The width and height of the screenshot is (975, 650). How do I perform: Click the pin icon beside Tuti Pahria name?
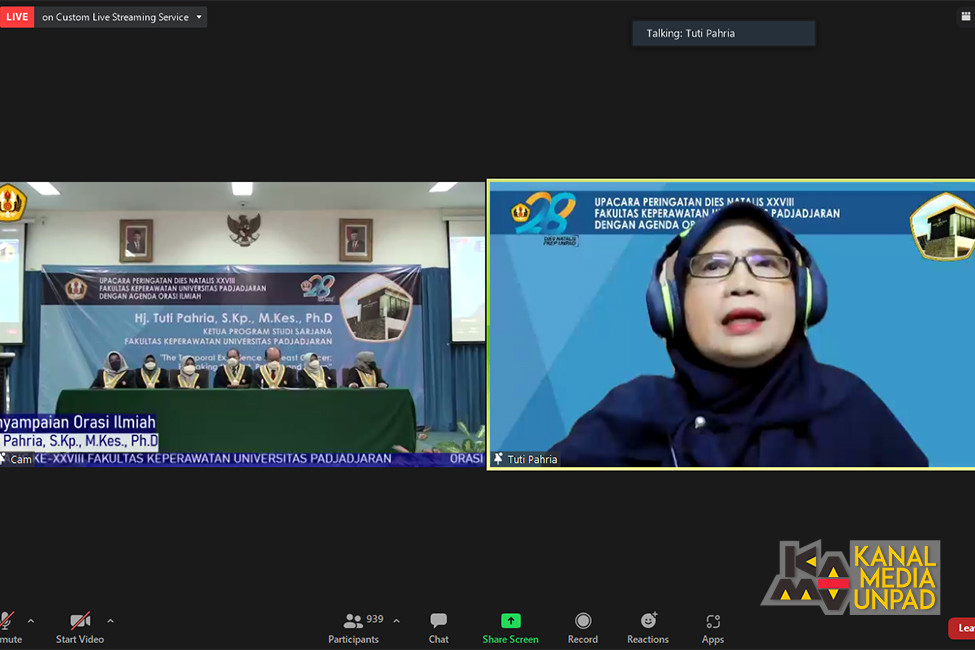point(498,458)
